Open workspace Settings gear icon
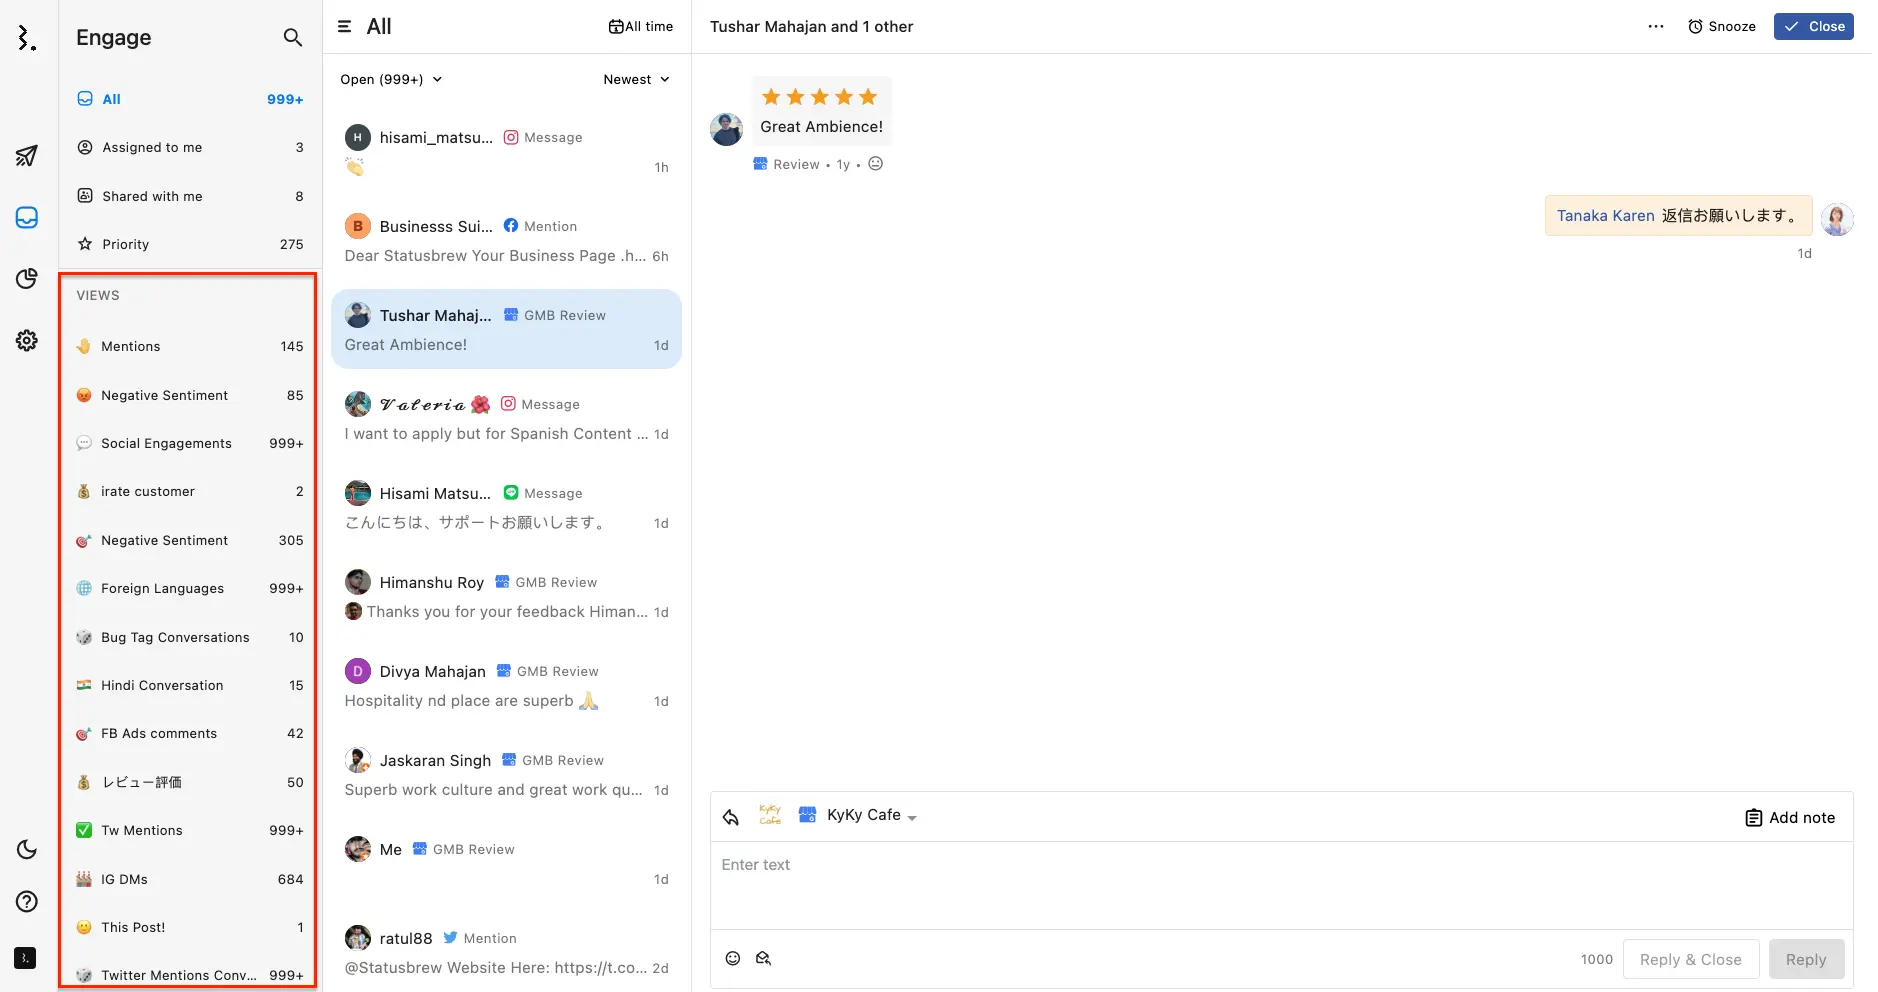Viewport: 1878px width, 992px height. coord(26,340)
